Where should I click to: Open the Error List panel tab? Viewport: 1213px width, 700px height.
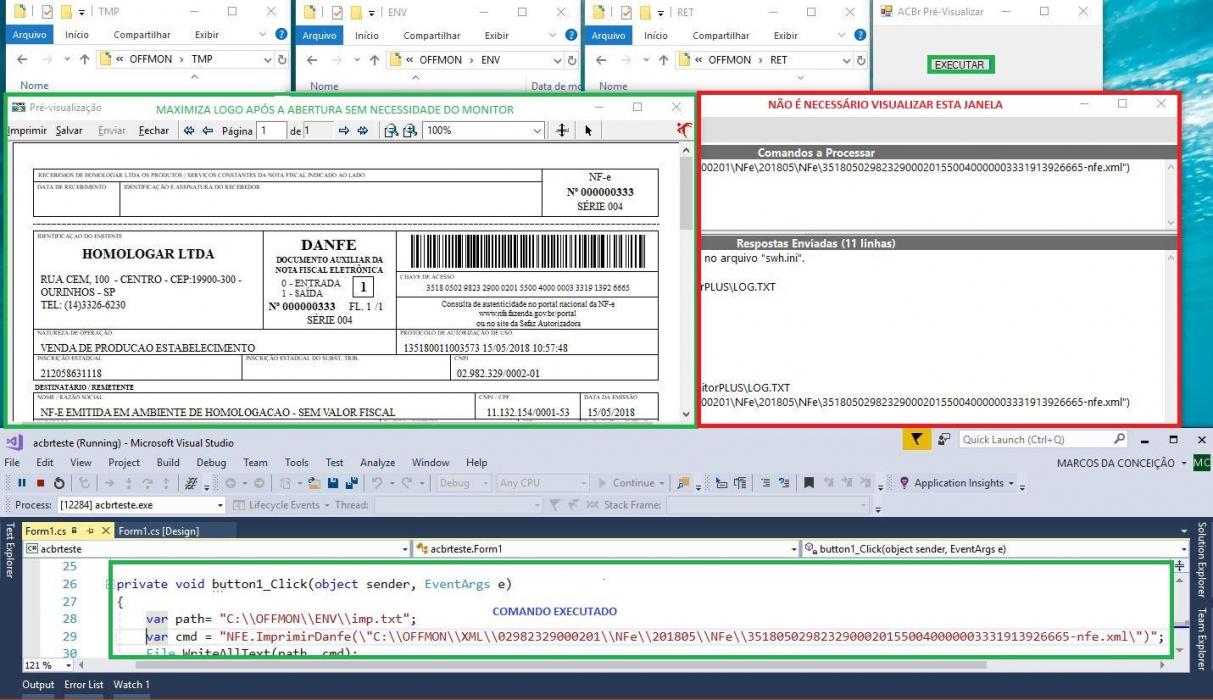pyautogui.click(x=84, y=685)
